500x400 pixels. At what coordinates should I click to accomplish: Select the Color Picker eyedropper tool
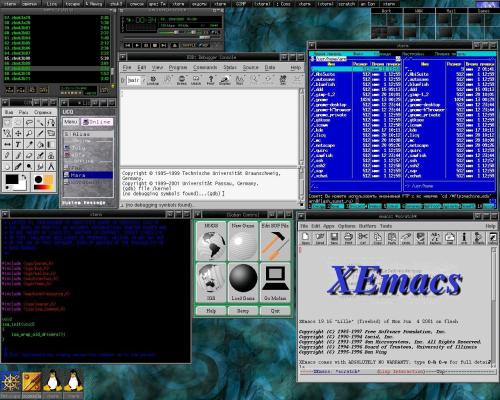pyautogui.click(x=29, y=144)
